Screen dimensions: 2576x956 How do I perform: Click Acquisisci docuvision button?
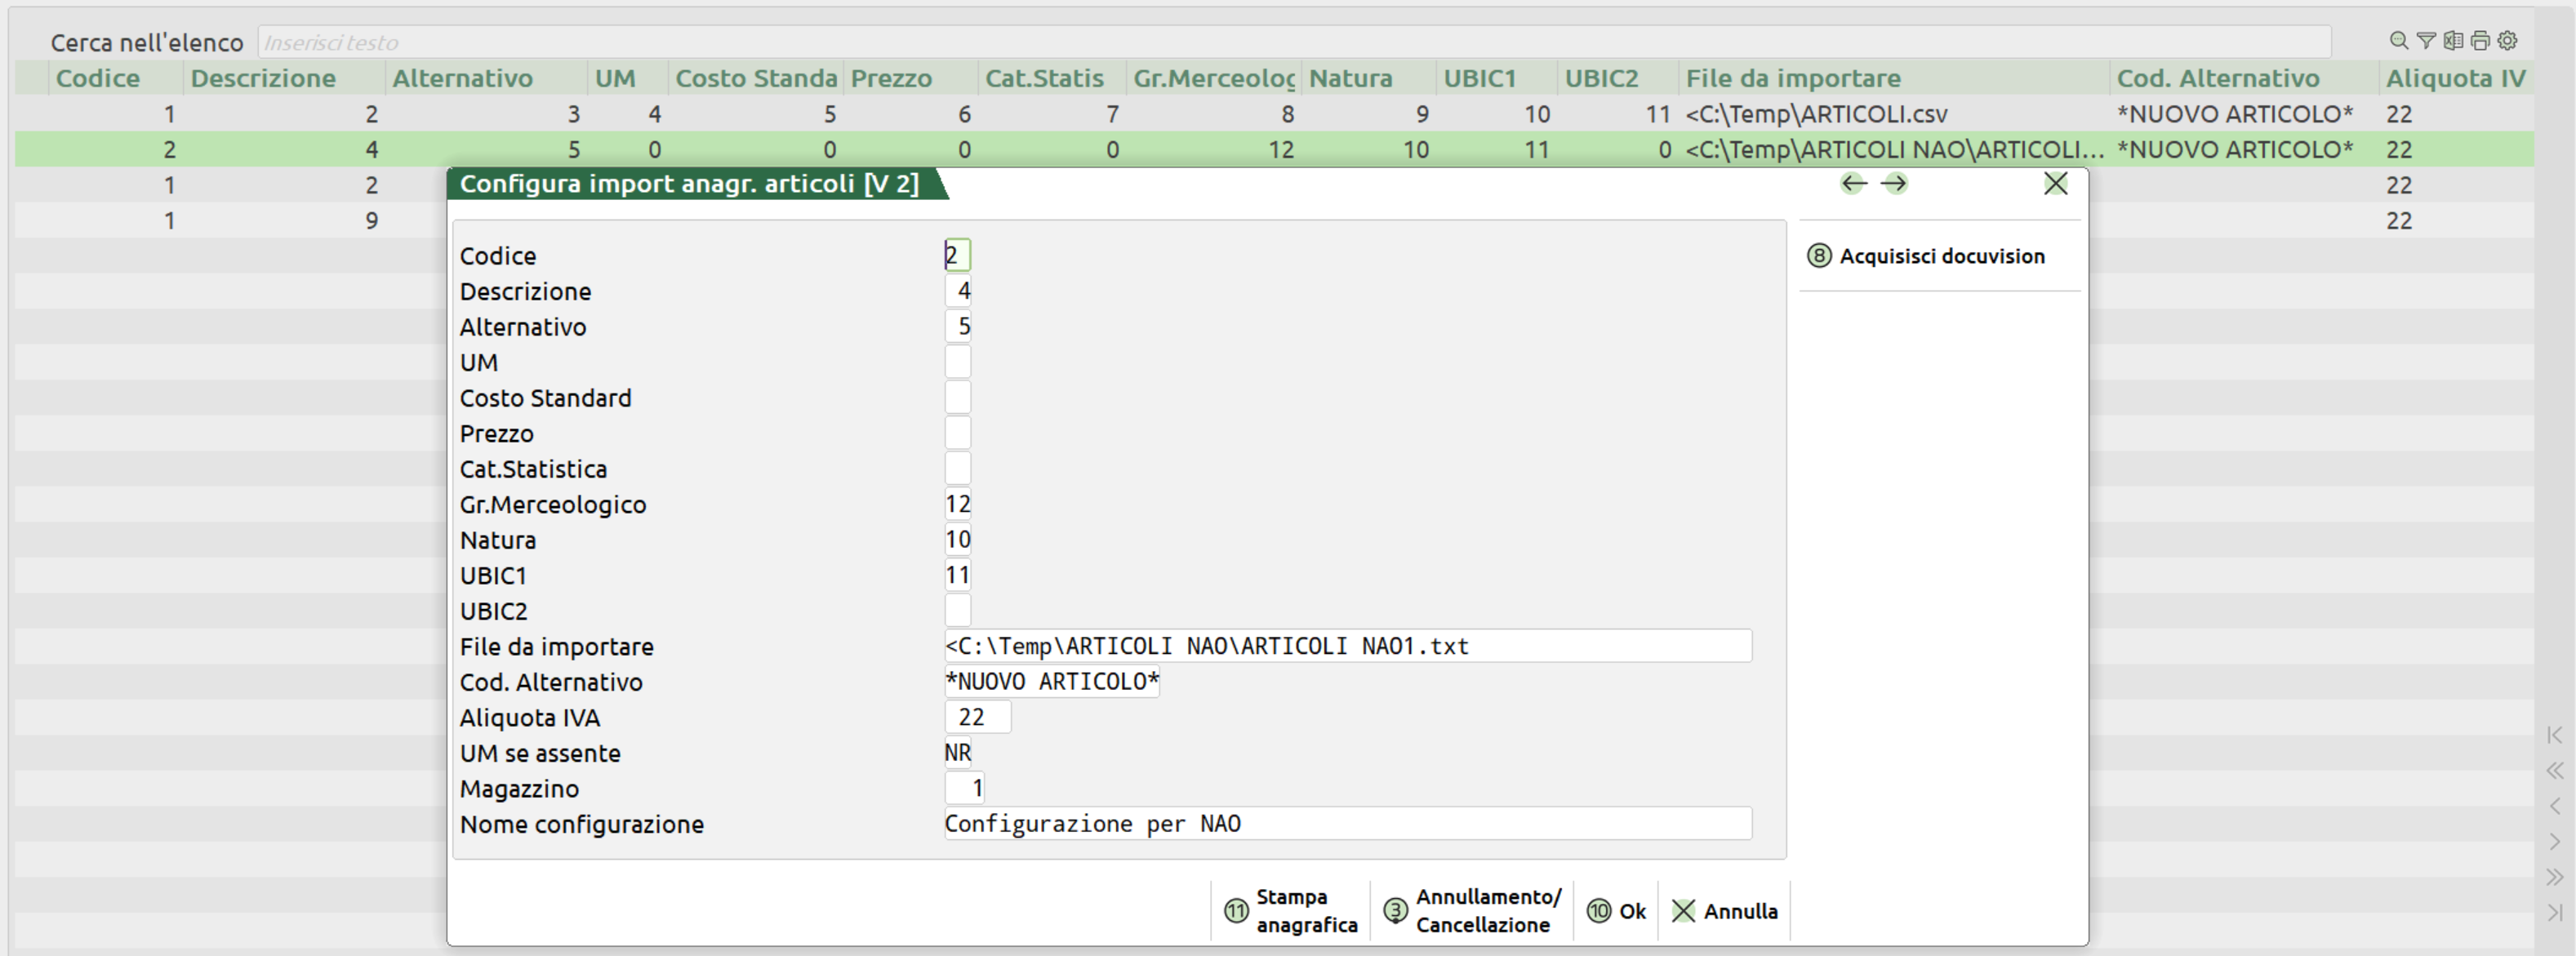pos(1926,256)
